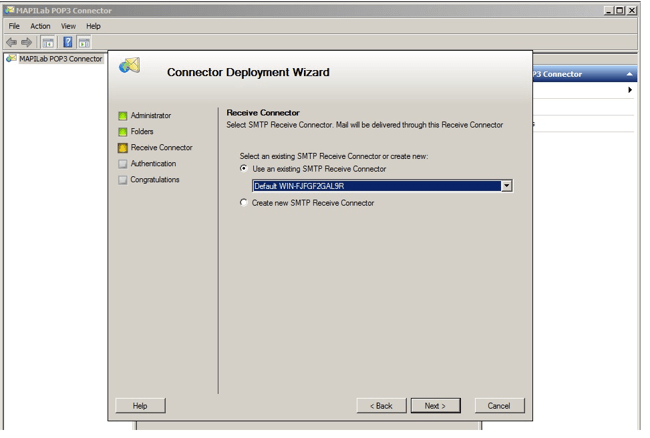This screenshot has width=650, height=438.
Task: Click the empty Authentication step indicator
Action: [123, 165]
